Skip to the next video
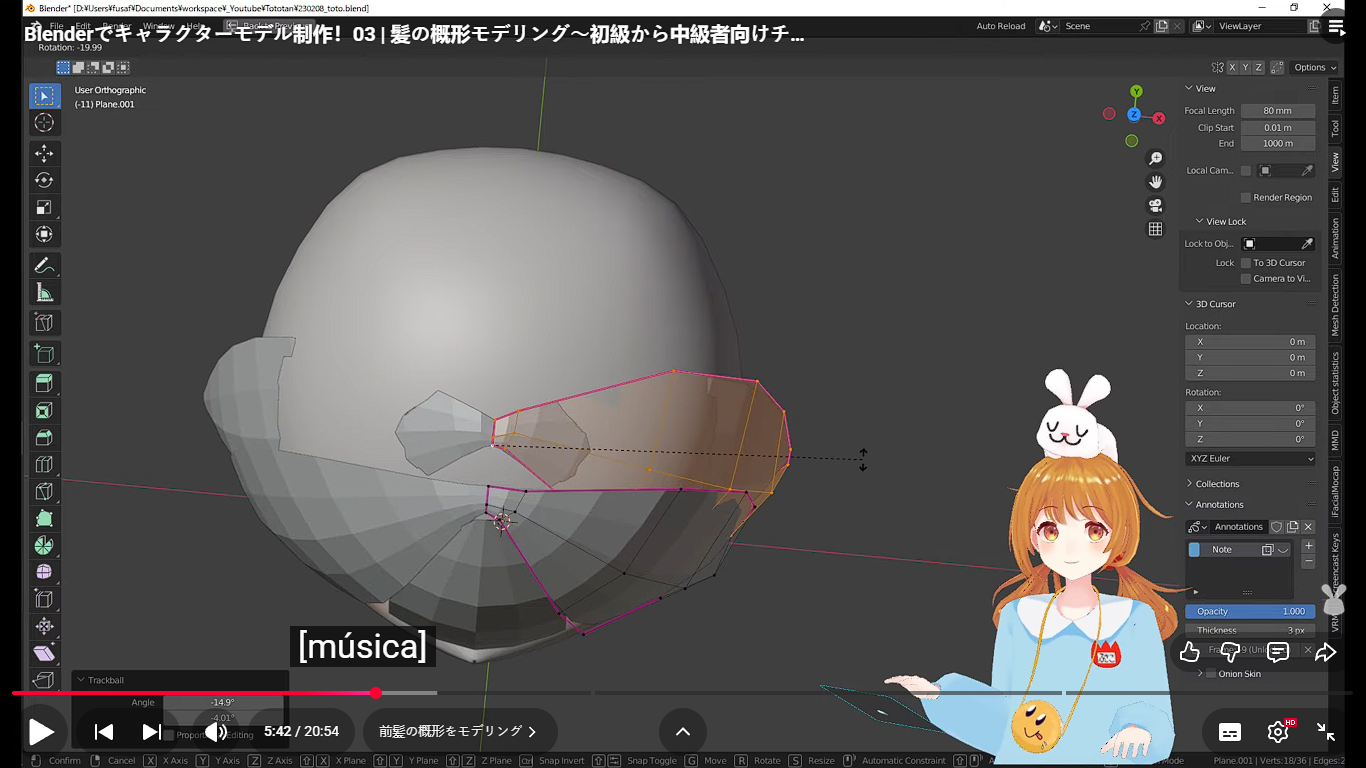The image size is (1366, 768). (x=152, y=732)
